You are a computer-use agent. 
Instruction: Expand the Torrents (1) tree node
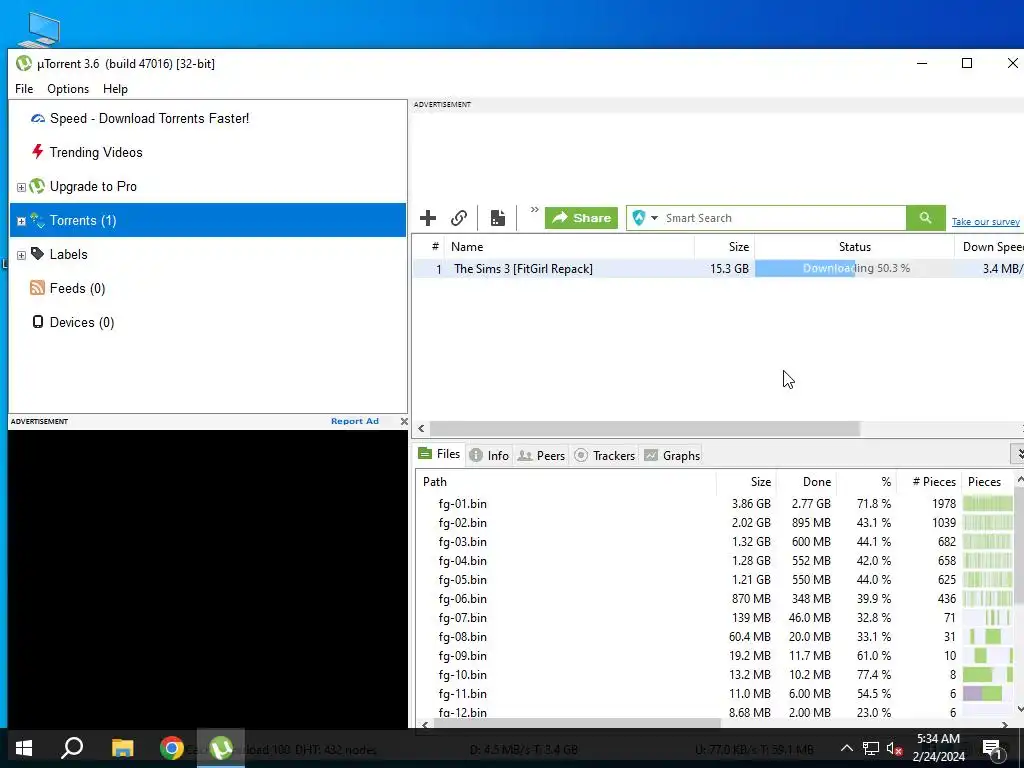pos(21,221)
